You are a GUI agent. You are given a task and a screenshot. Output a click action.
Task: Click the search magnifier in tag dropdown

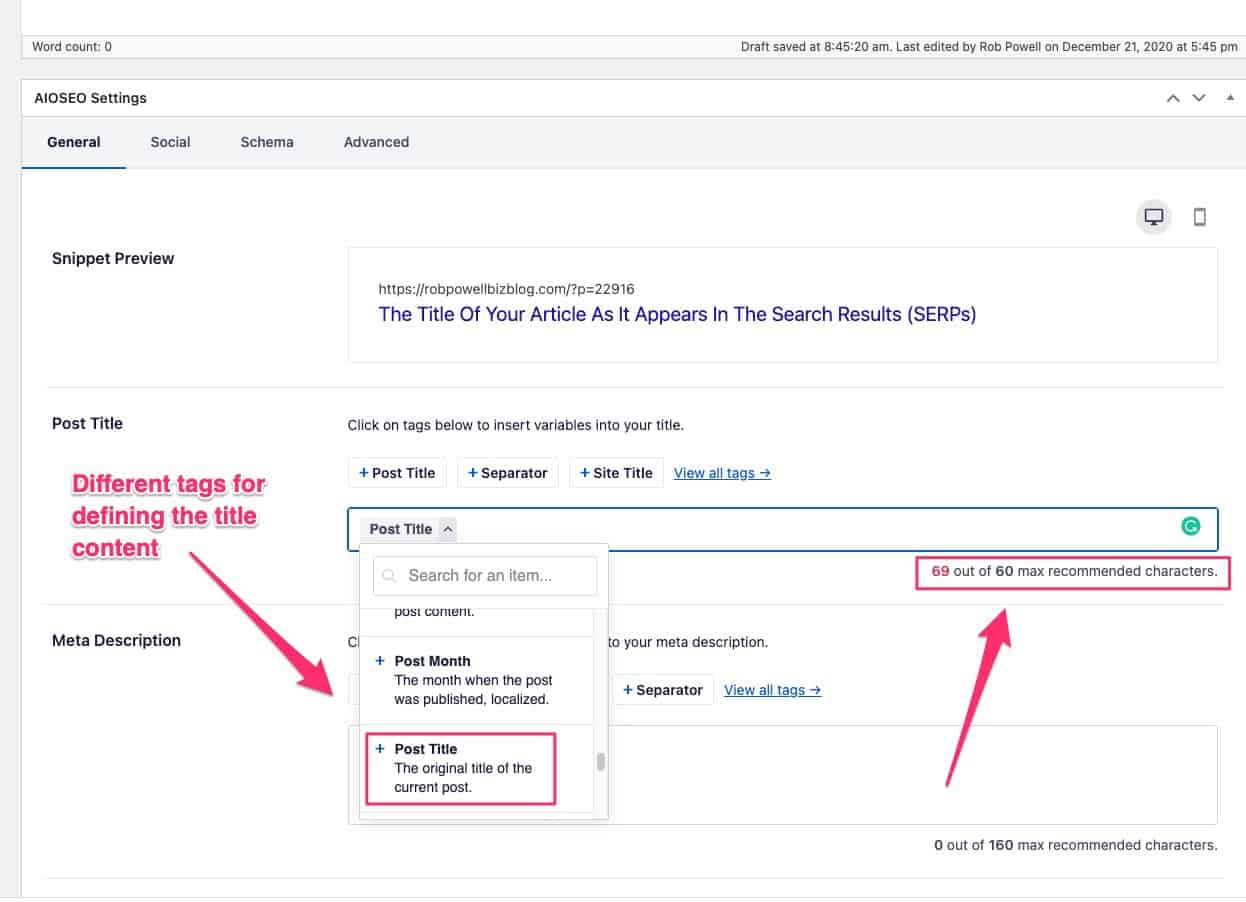(389, 576)
